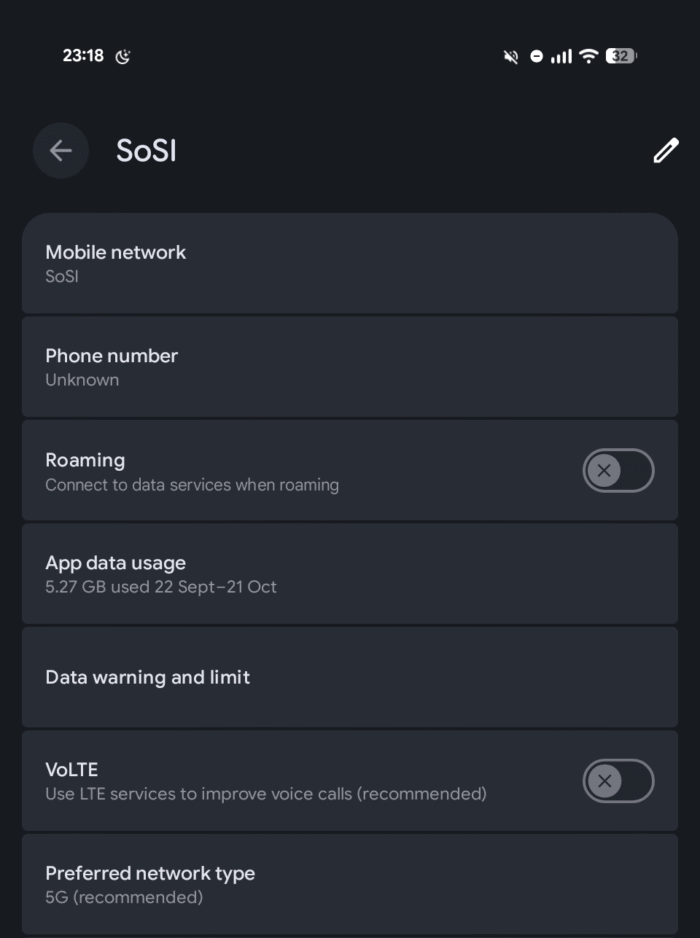Tap the back arrow button
700x938 pixels.
click(61, 151)
